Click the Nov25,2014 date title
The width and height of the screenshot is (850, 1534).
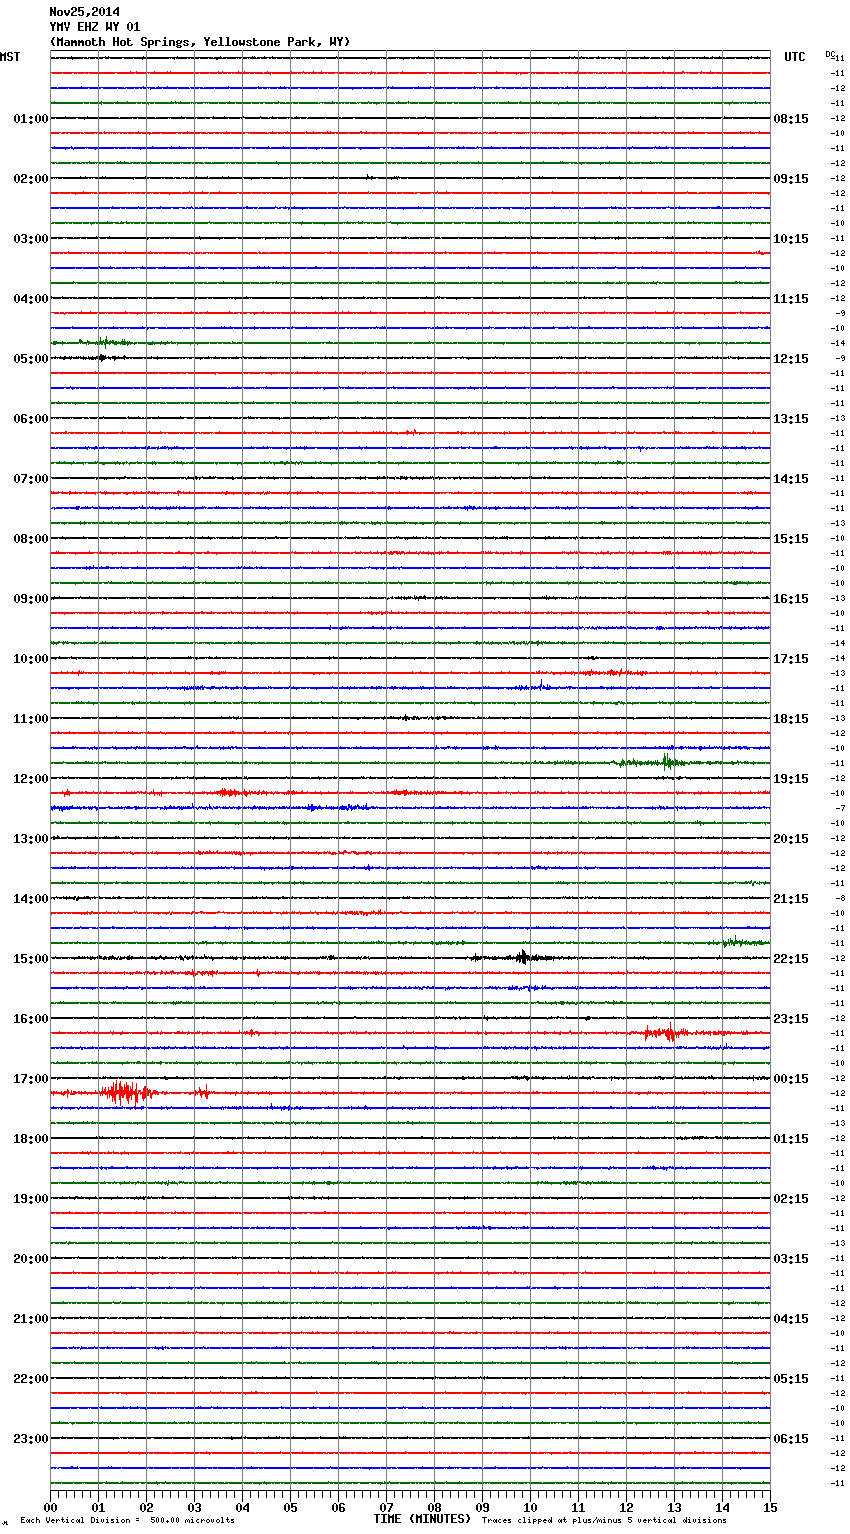tap(84, 12)
